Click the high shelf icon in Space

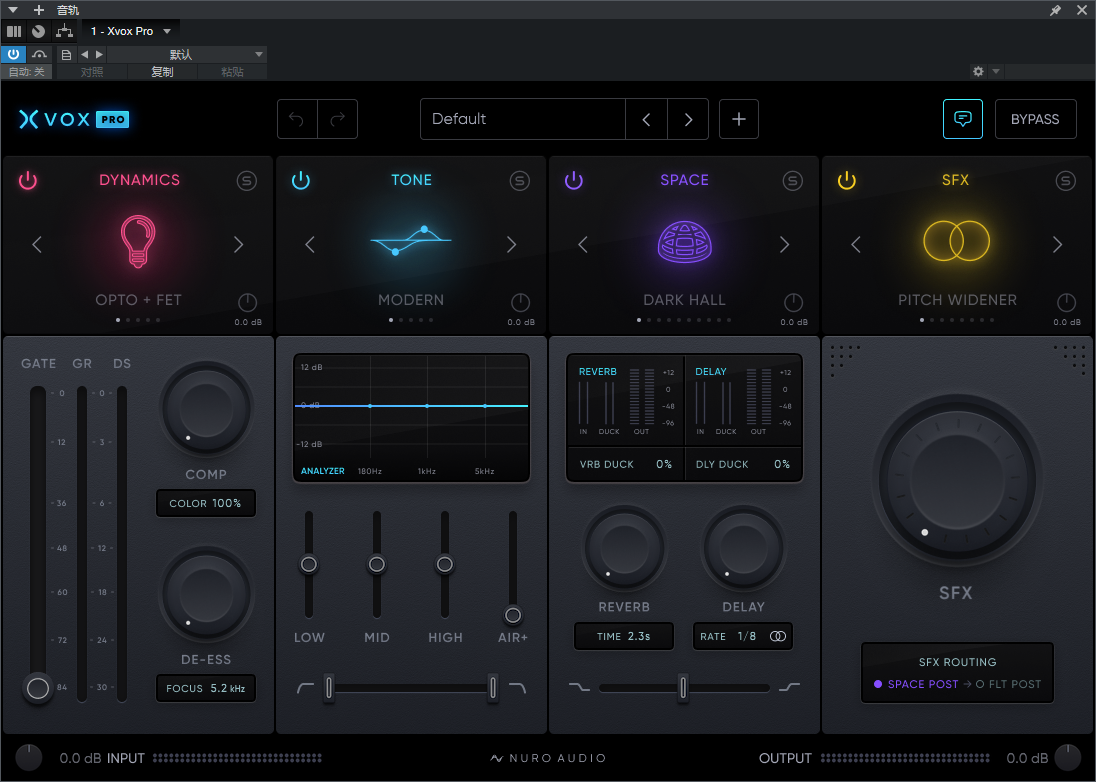pyautogui.click(x=789, y=687)
